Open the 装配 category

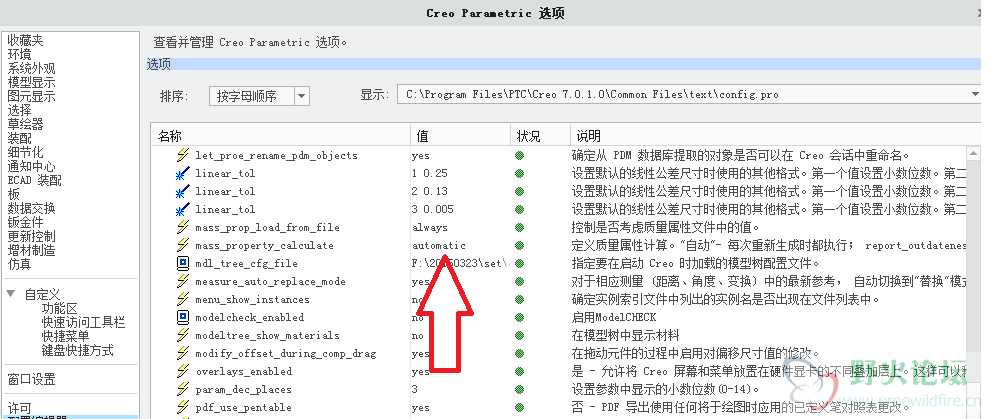(x=19, y=138)
